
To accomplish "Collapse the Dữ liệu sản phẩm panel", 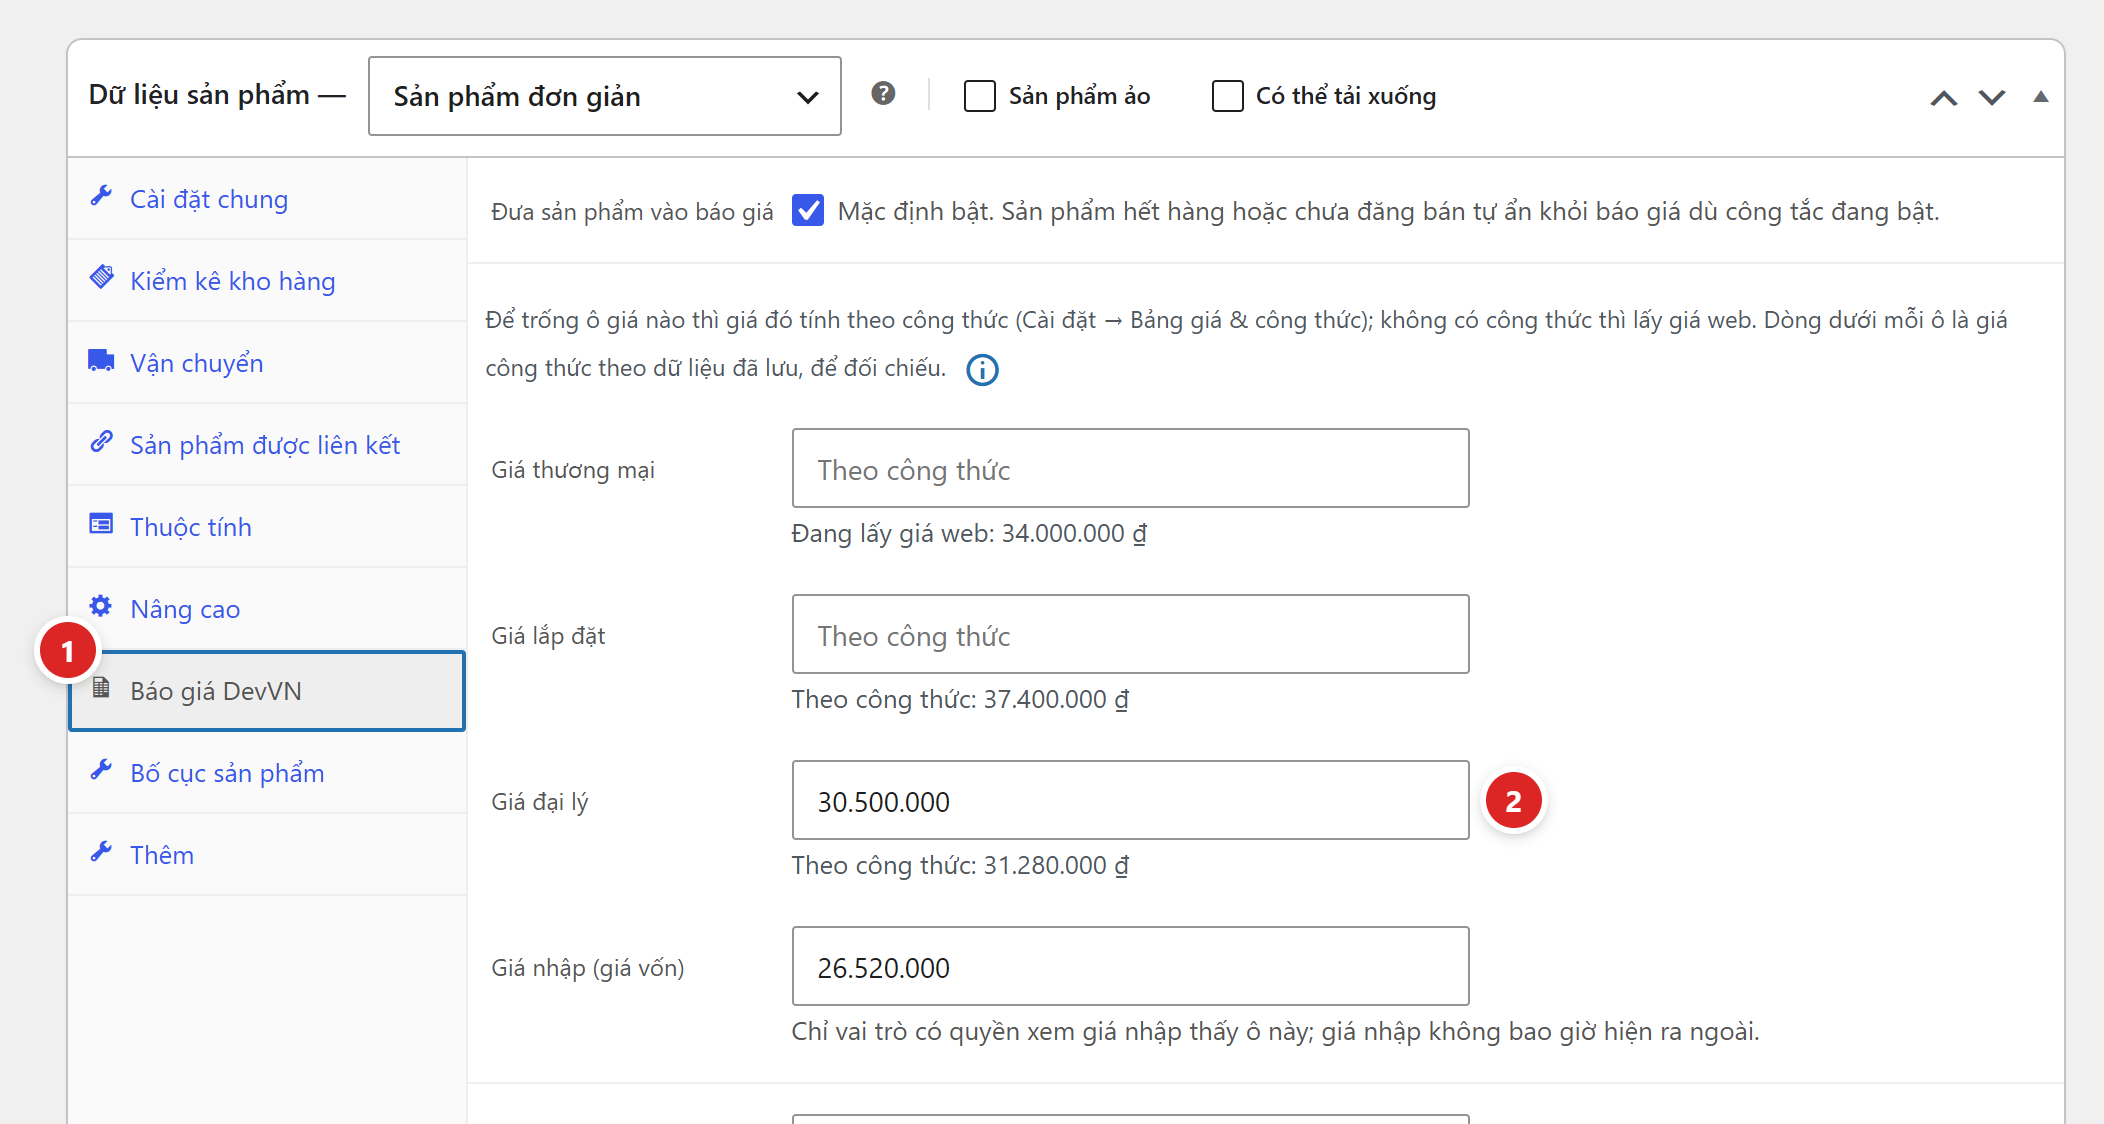I will pos(2040,97).
